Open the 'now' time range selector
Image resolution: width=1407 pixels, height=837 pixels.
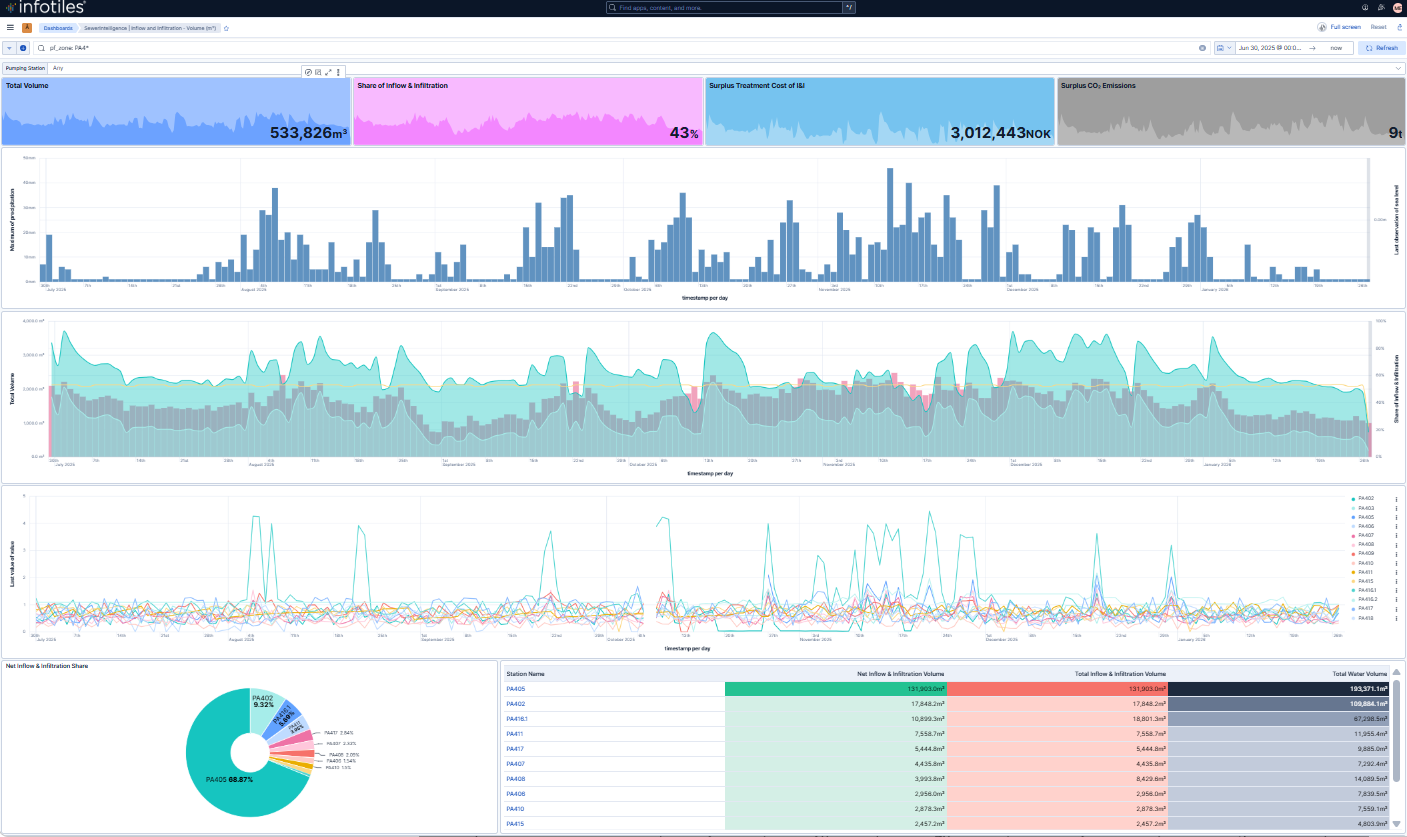click(1336, 47)
